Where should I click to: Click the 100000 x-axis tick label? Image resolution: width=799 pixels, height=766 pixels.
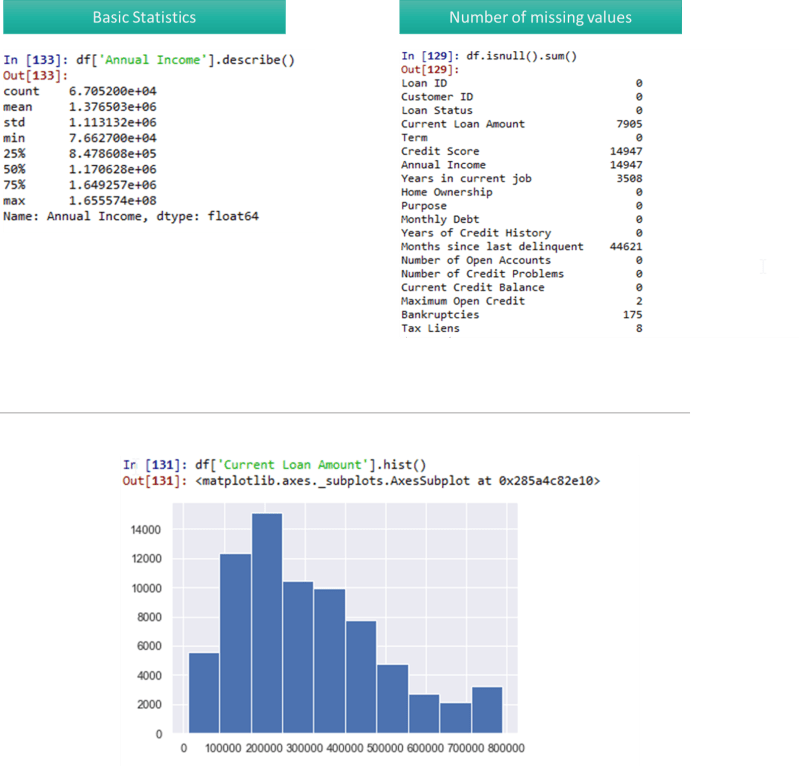[223, 748]
